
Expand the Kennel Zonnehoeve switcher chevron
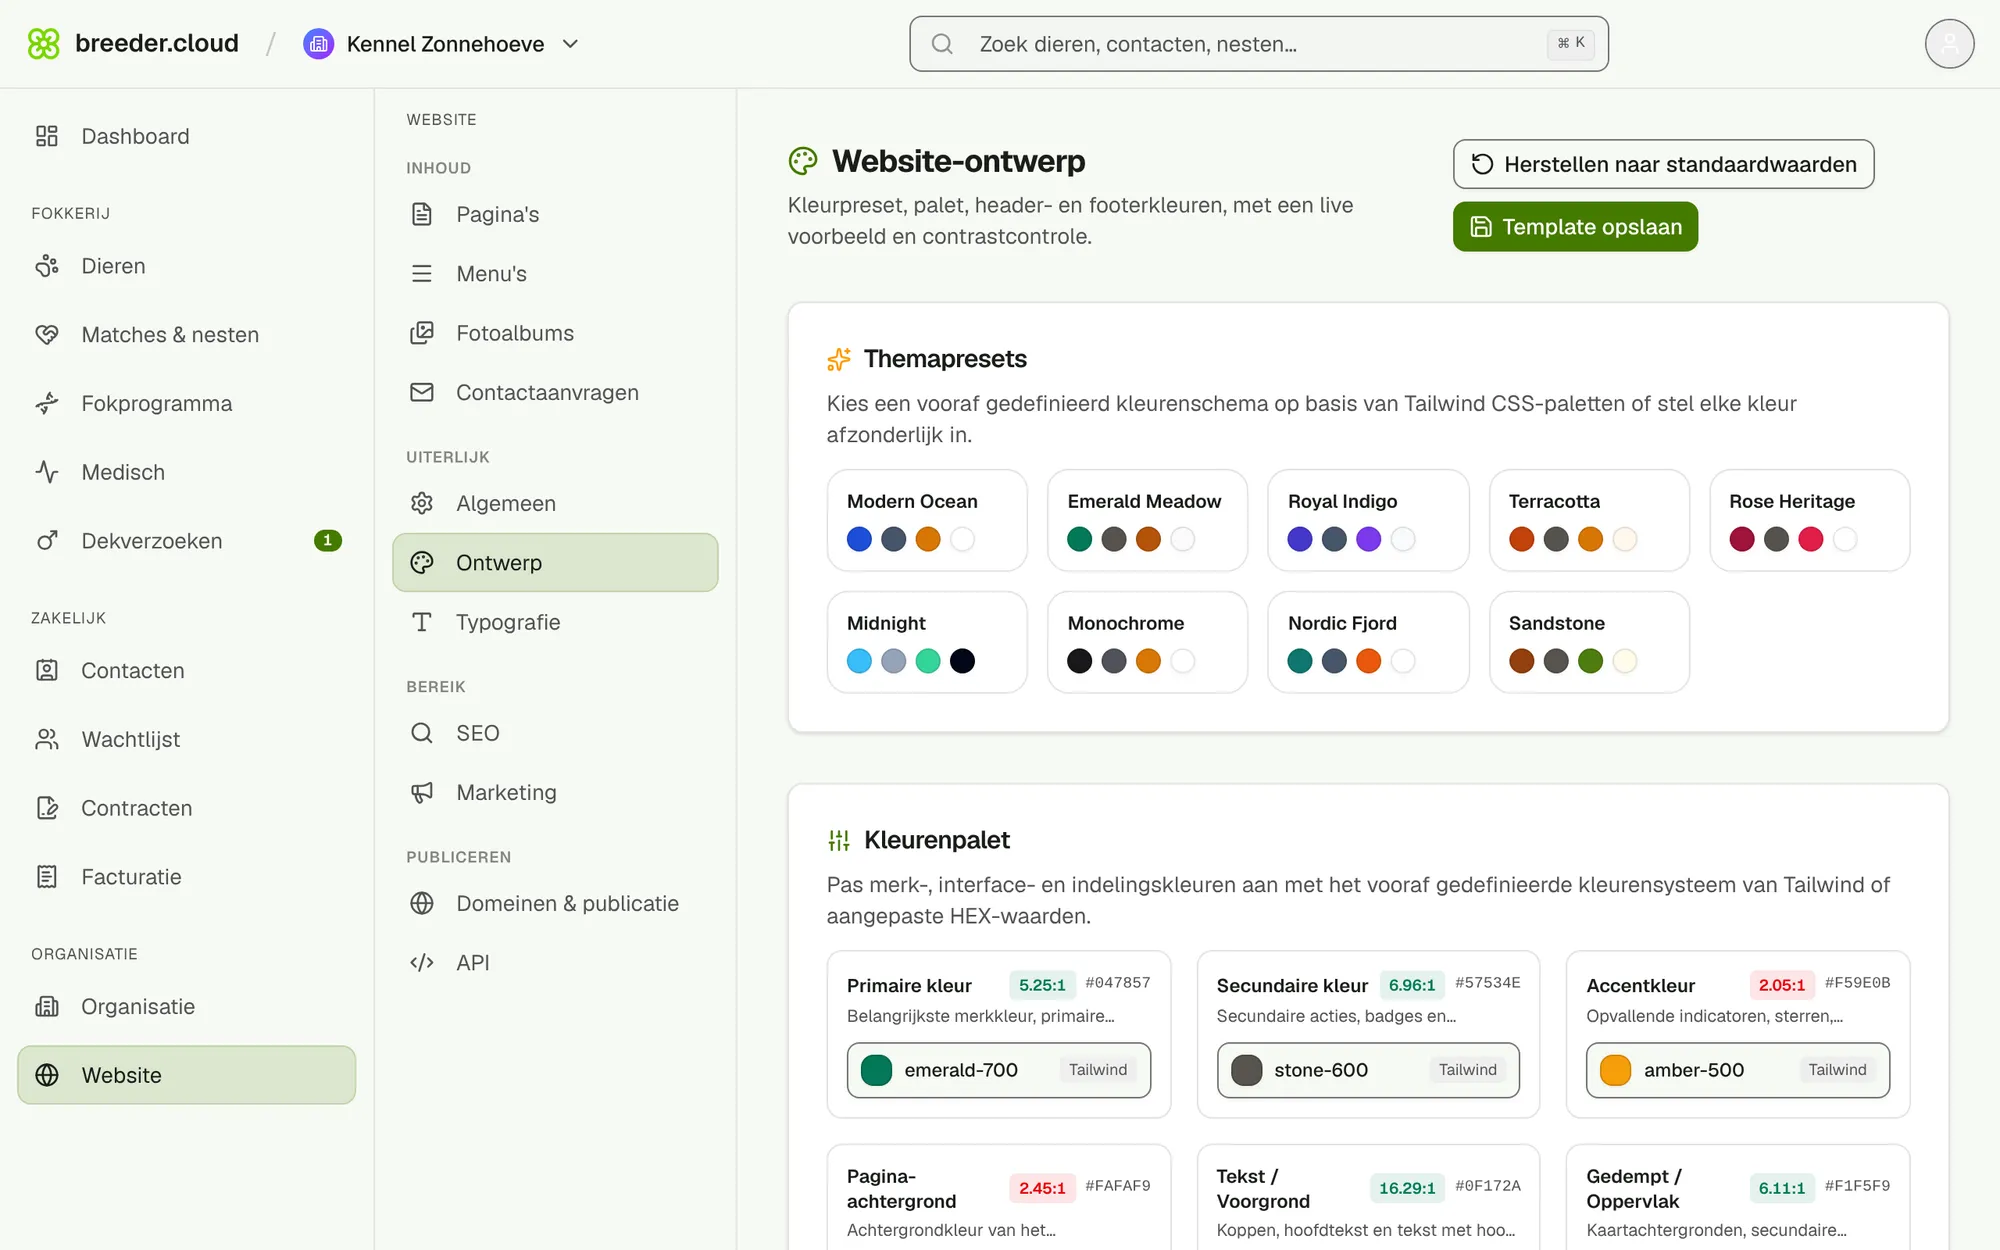[571, 44]
